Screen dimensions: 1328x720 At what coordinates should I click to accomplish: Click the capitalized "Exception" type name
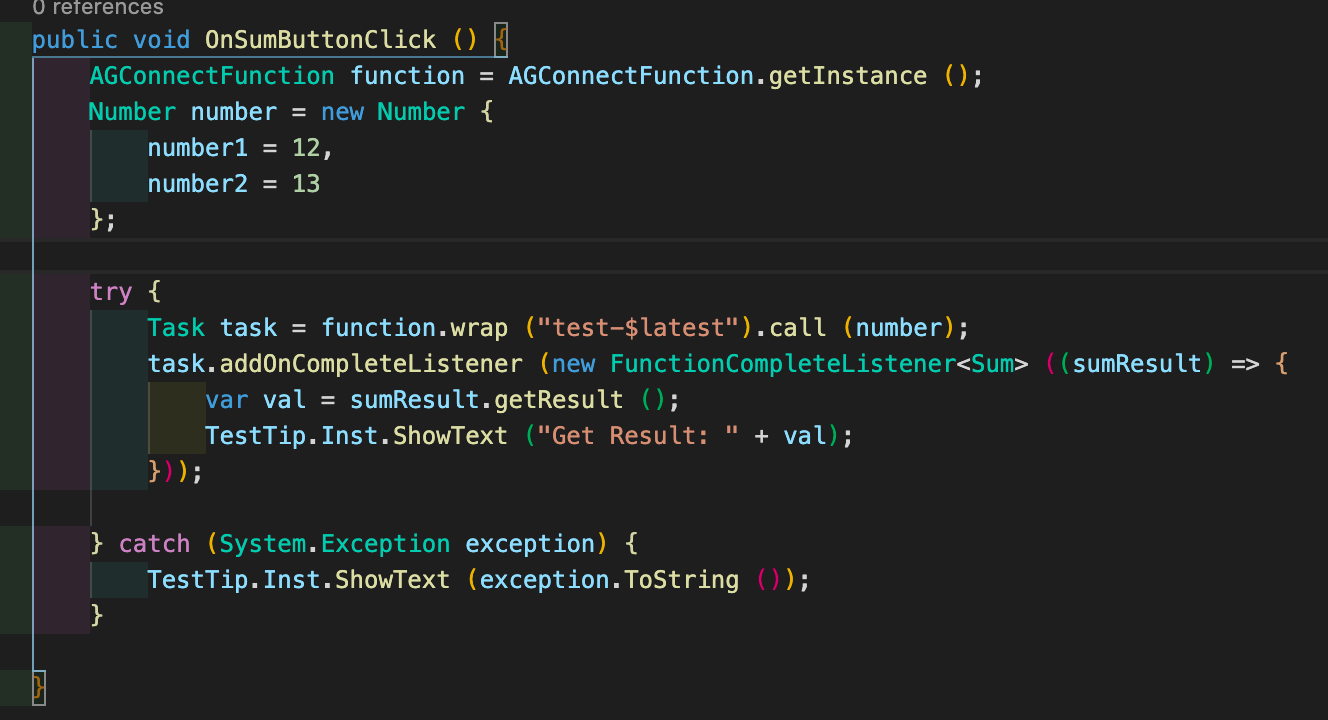click(x=386, y=544)
